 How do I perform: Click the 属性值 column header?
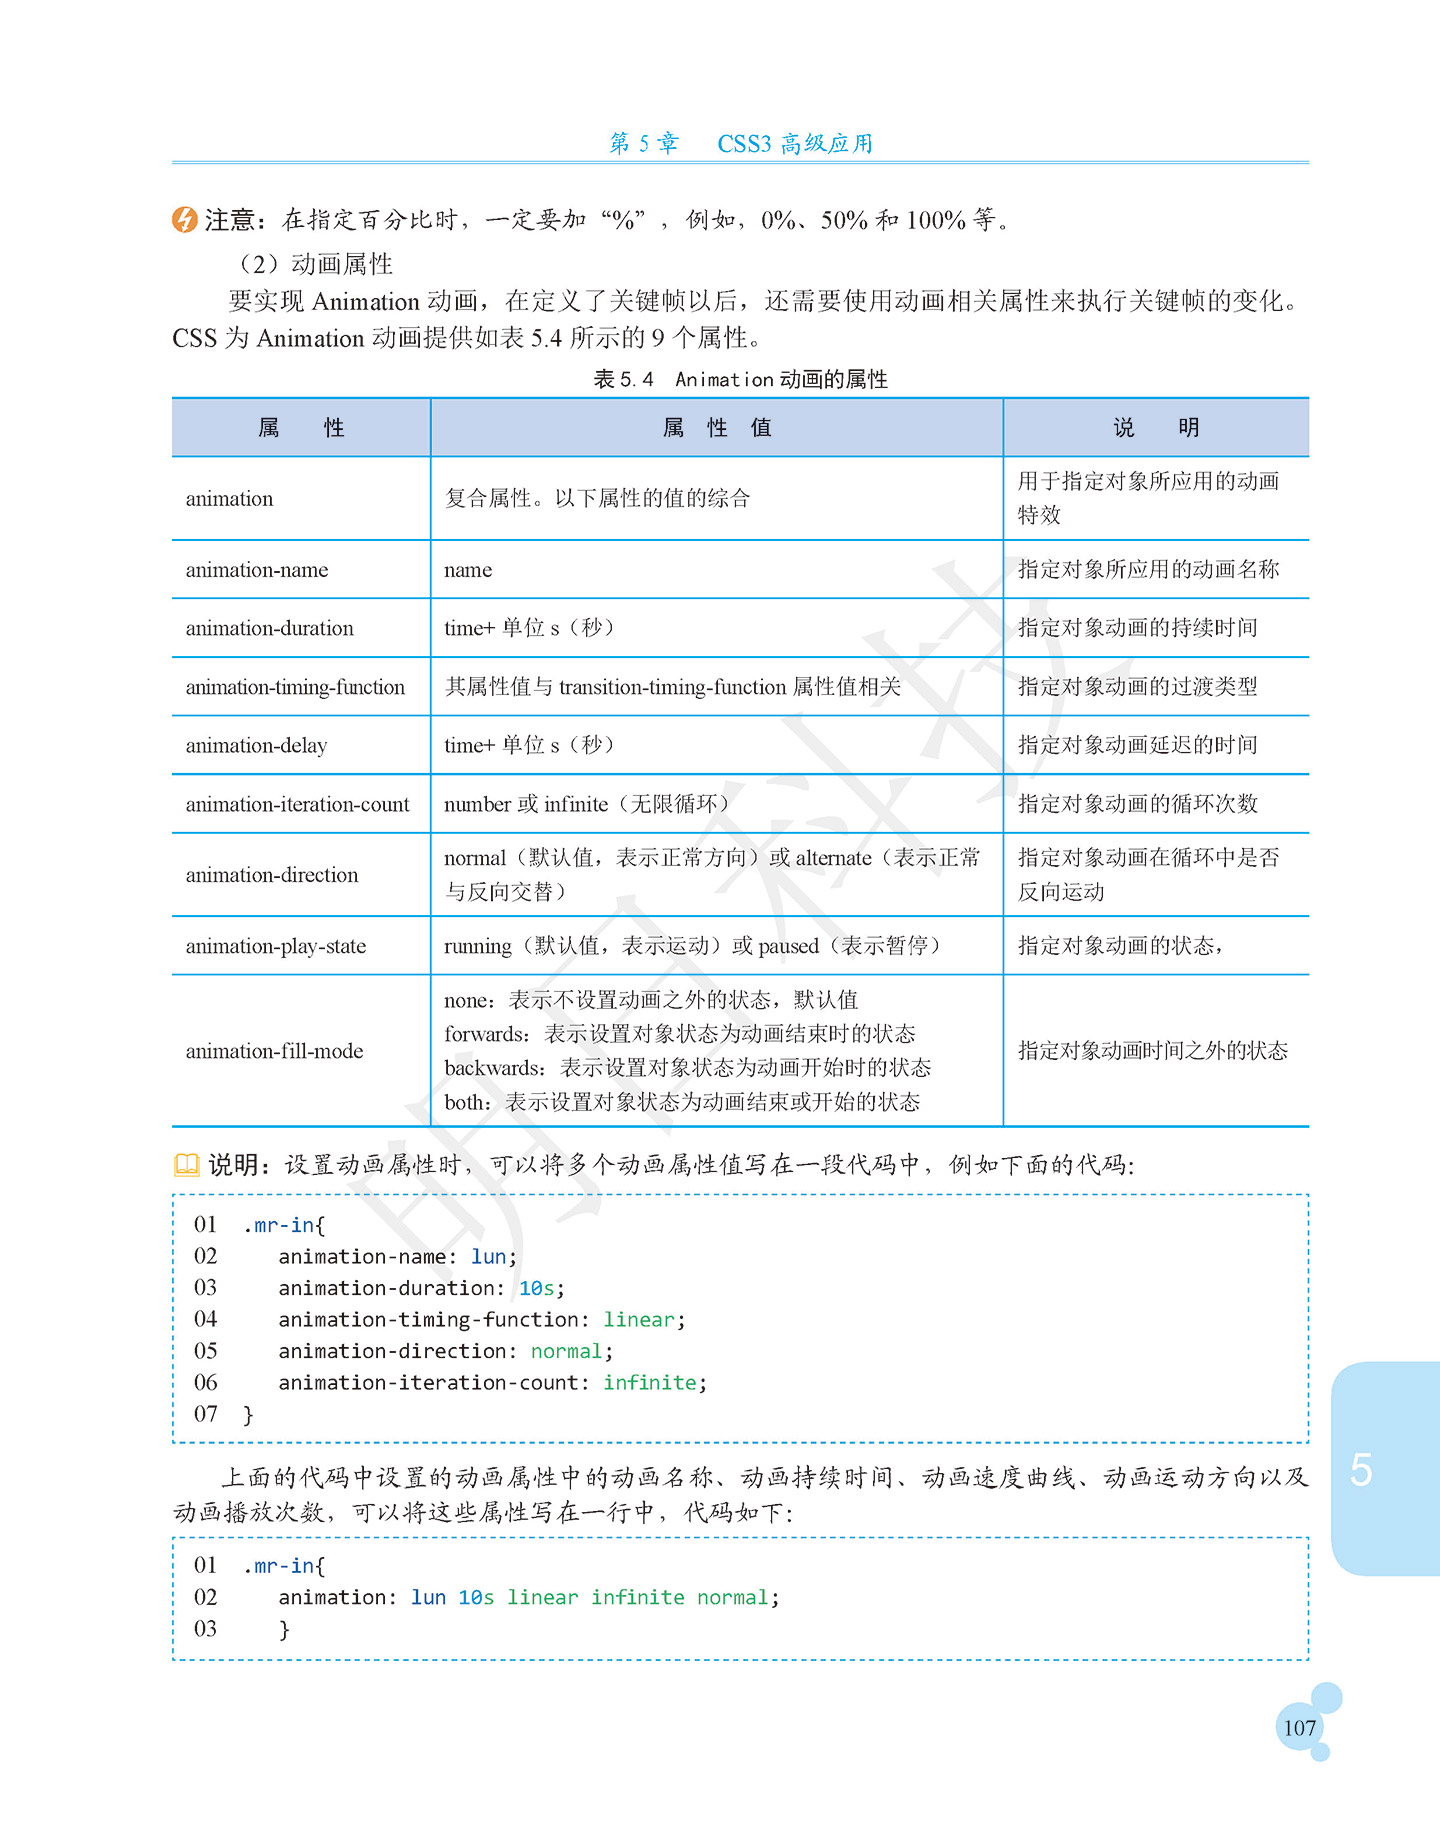coord(717,428)
